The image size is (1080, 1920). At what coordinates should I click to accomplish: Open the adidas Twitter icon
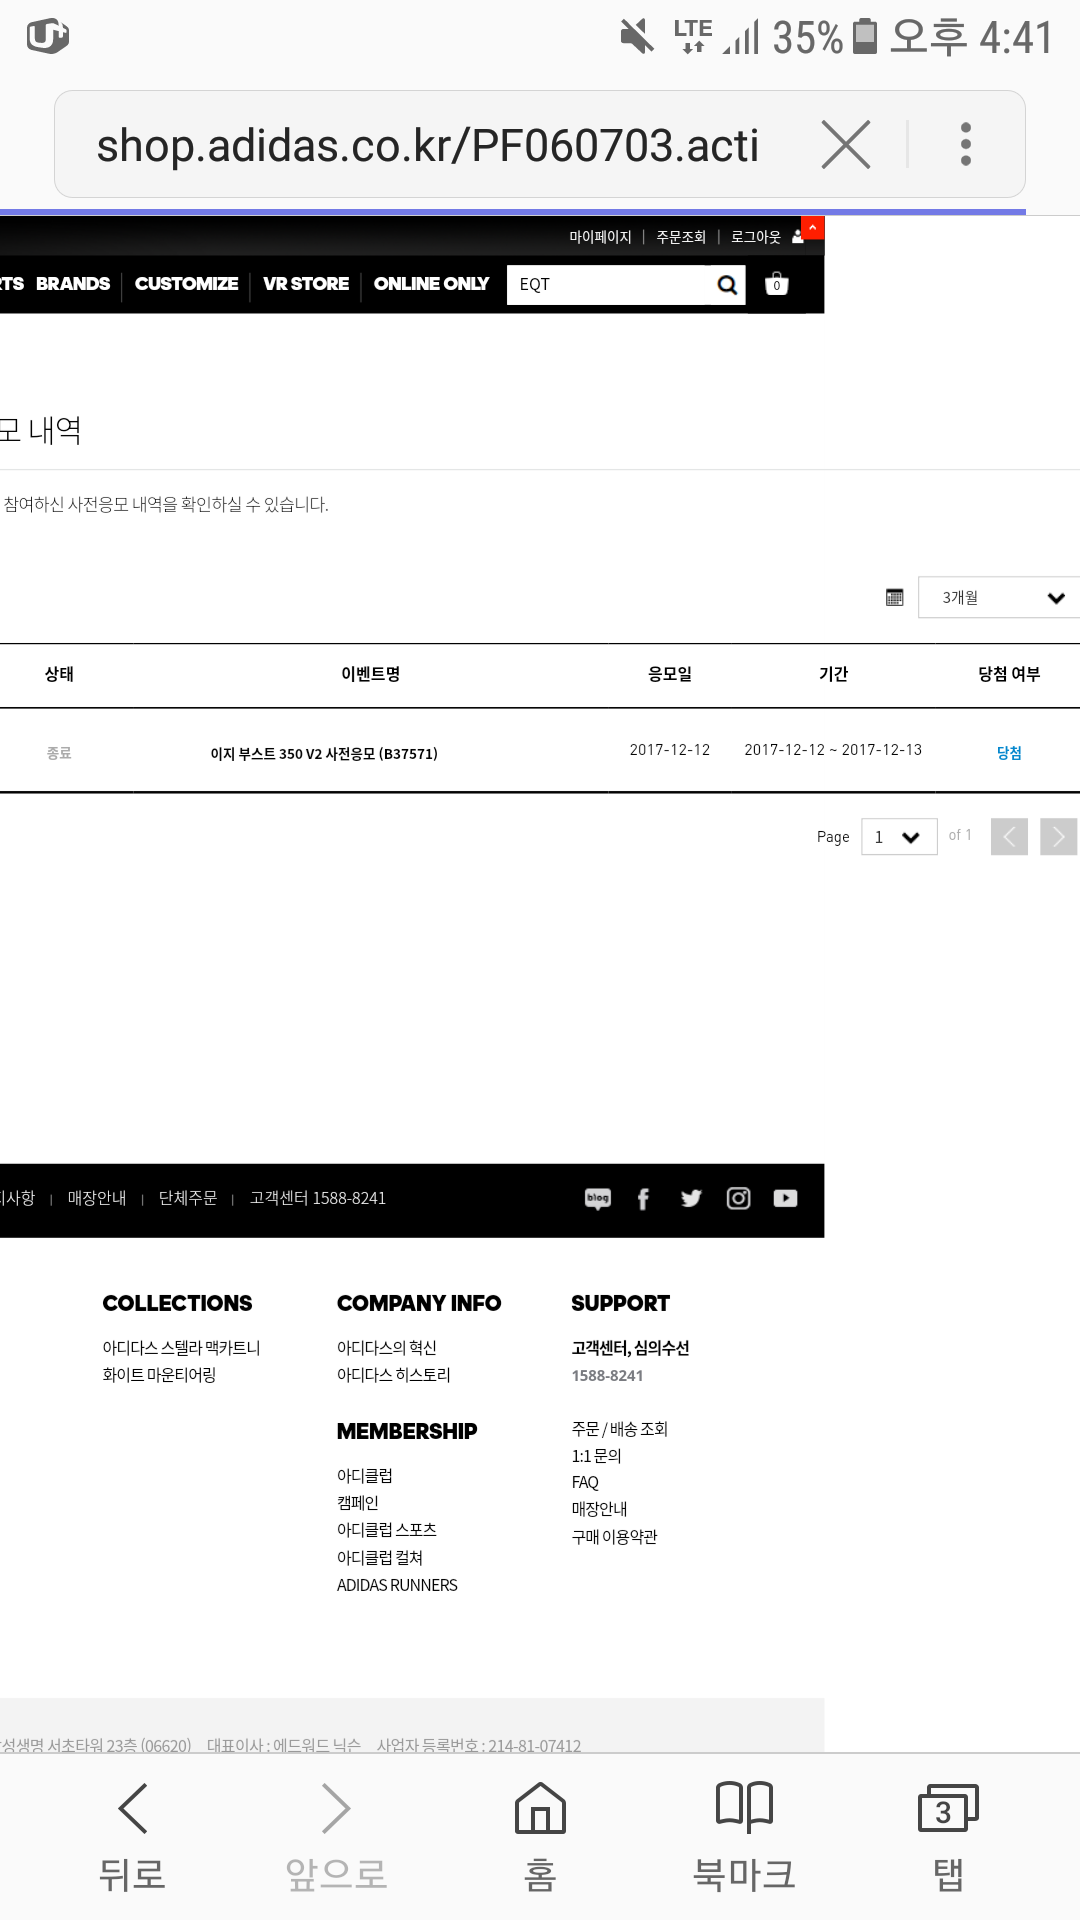(x=691, y=1198)
